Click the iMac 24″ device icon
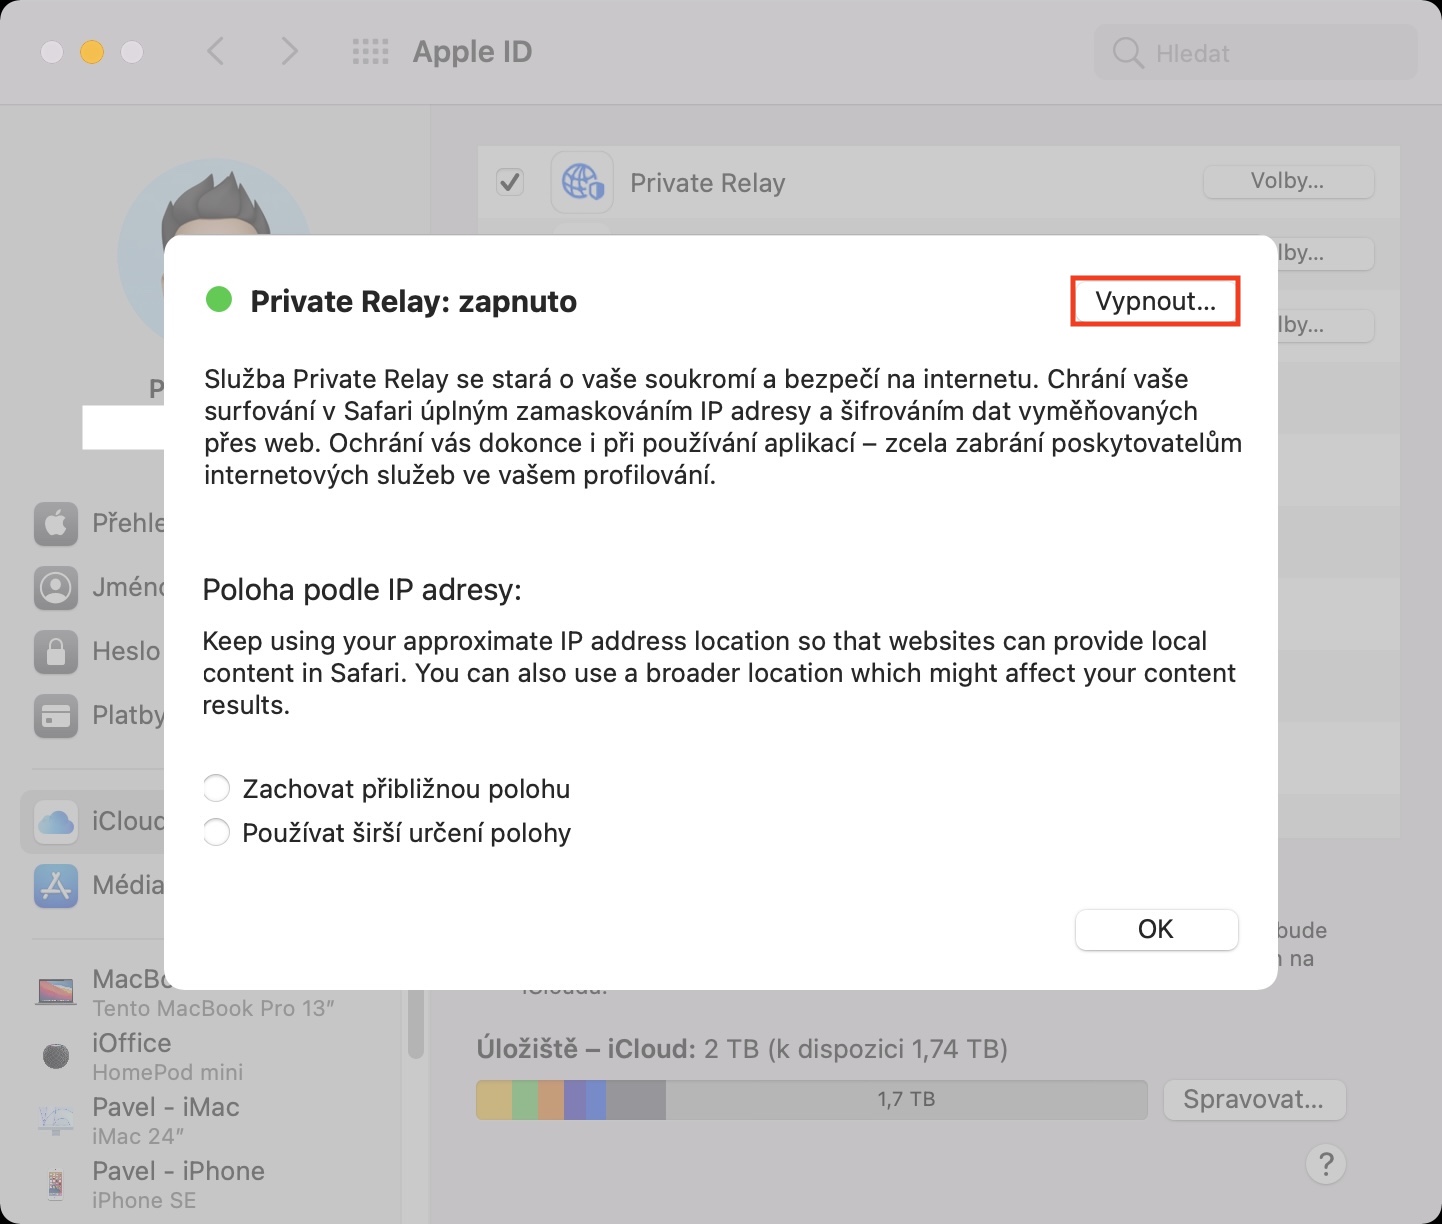The width and height of the screenshot is (1442, 1224). (56, 1120)
